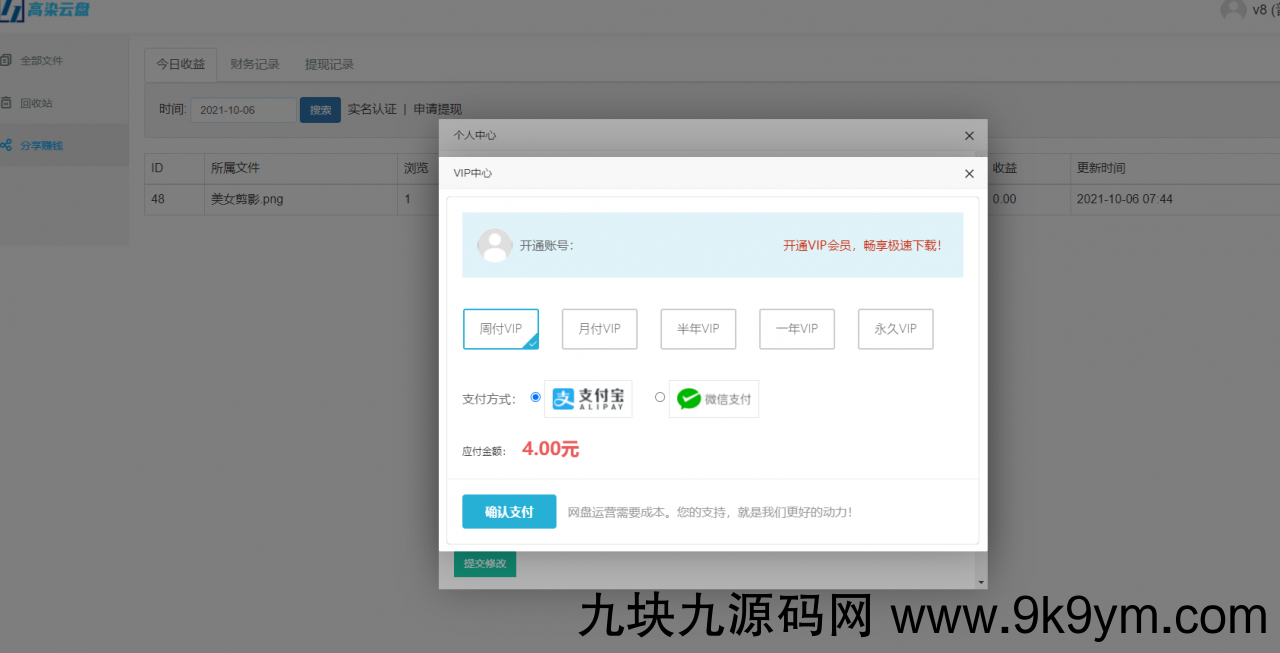Choose the 月付VIP plan

tap(599, 329)
